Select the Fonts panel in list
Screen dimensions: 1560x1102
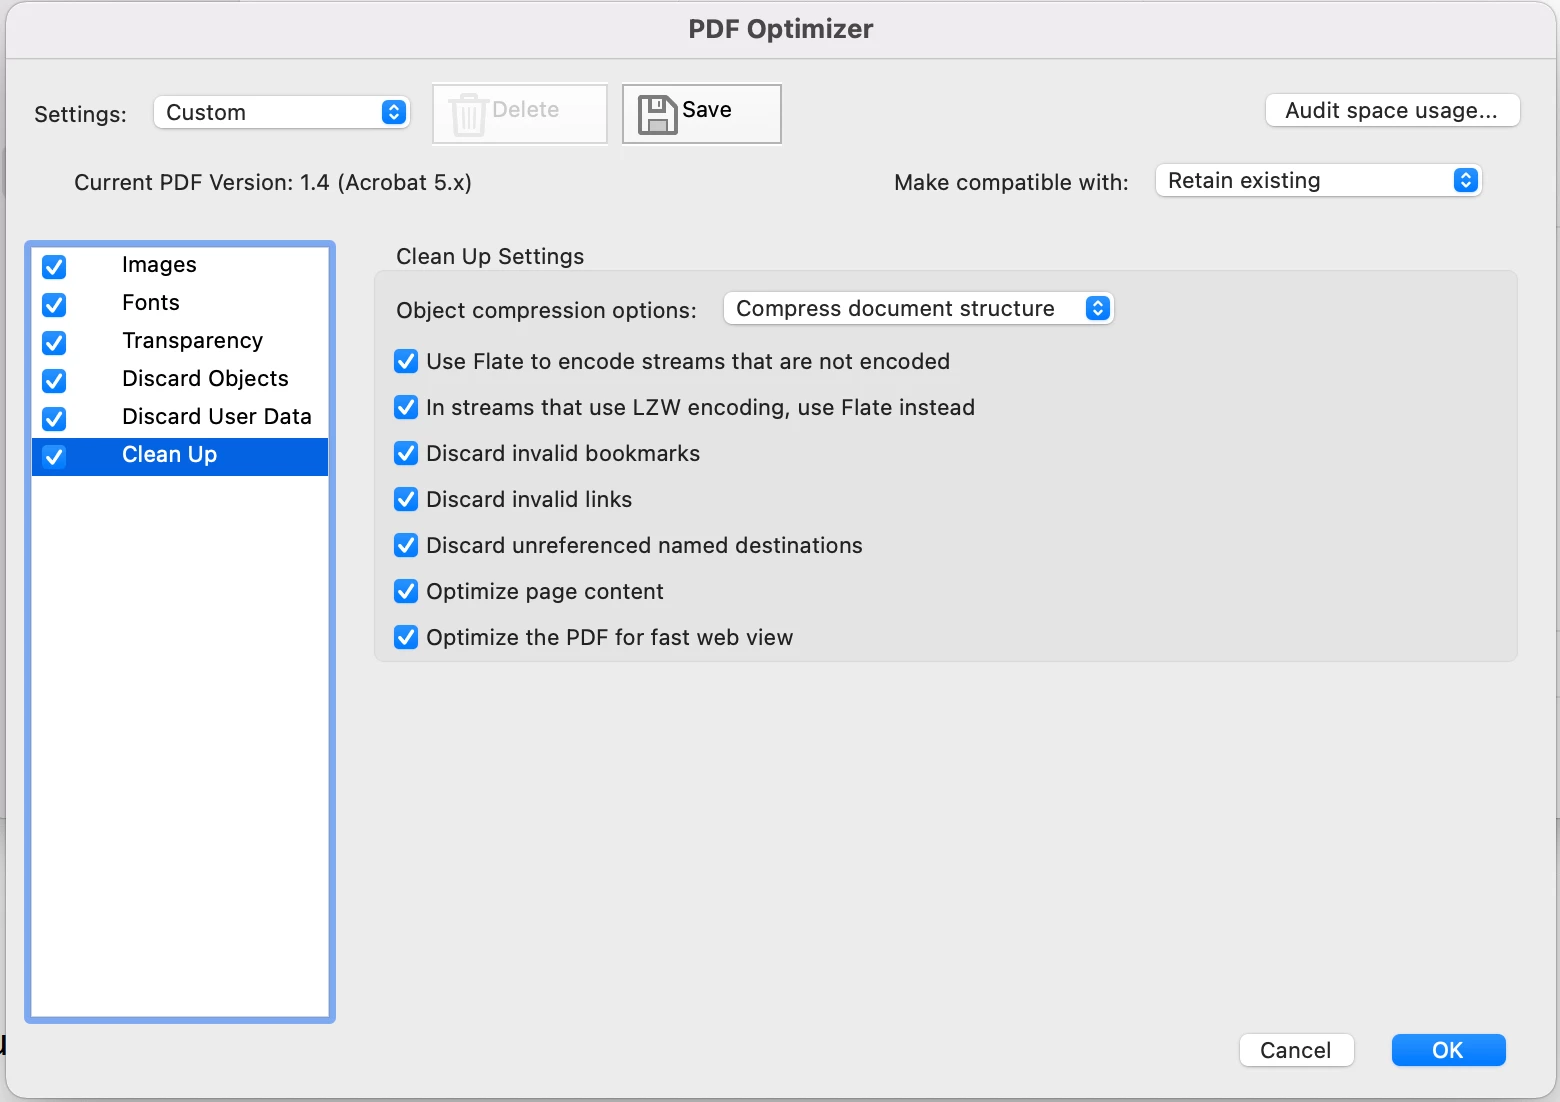click(180, 303)
